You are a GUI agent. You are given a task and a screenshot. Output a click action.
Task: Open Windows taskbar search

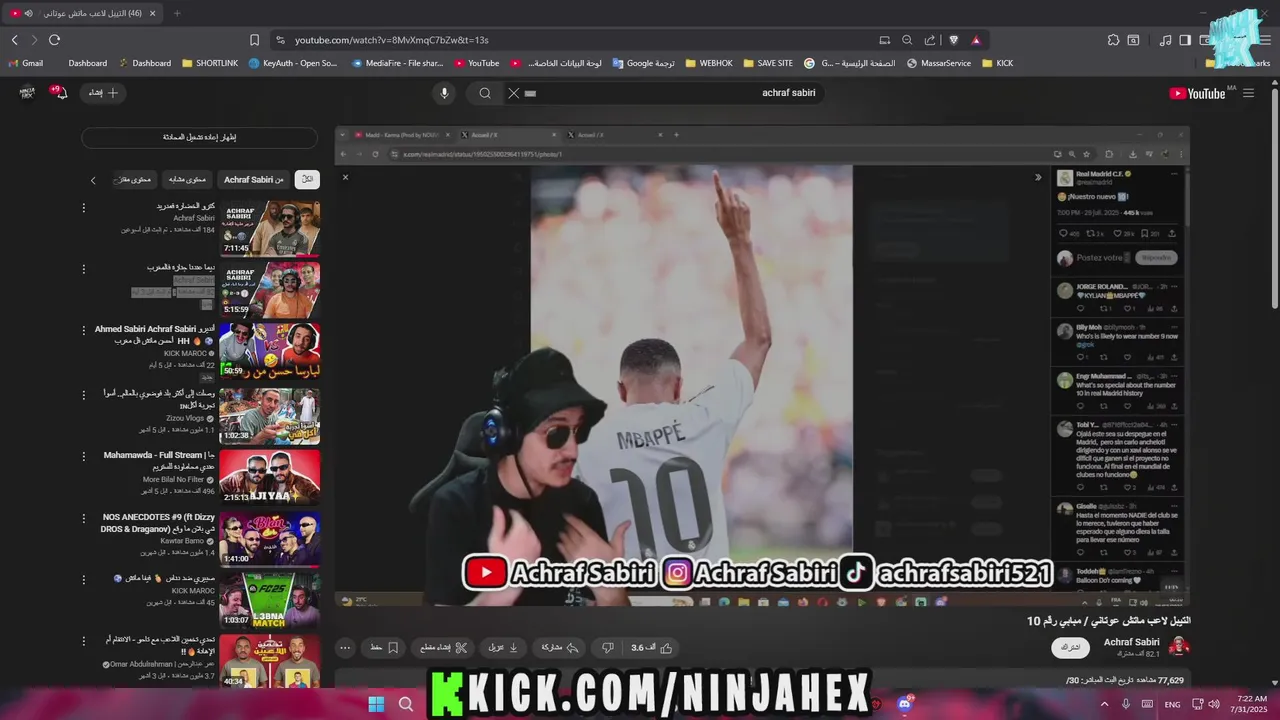pyautogui.click(x=406, y=704)
